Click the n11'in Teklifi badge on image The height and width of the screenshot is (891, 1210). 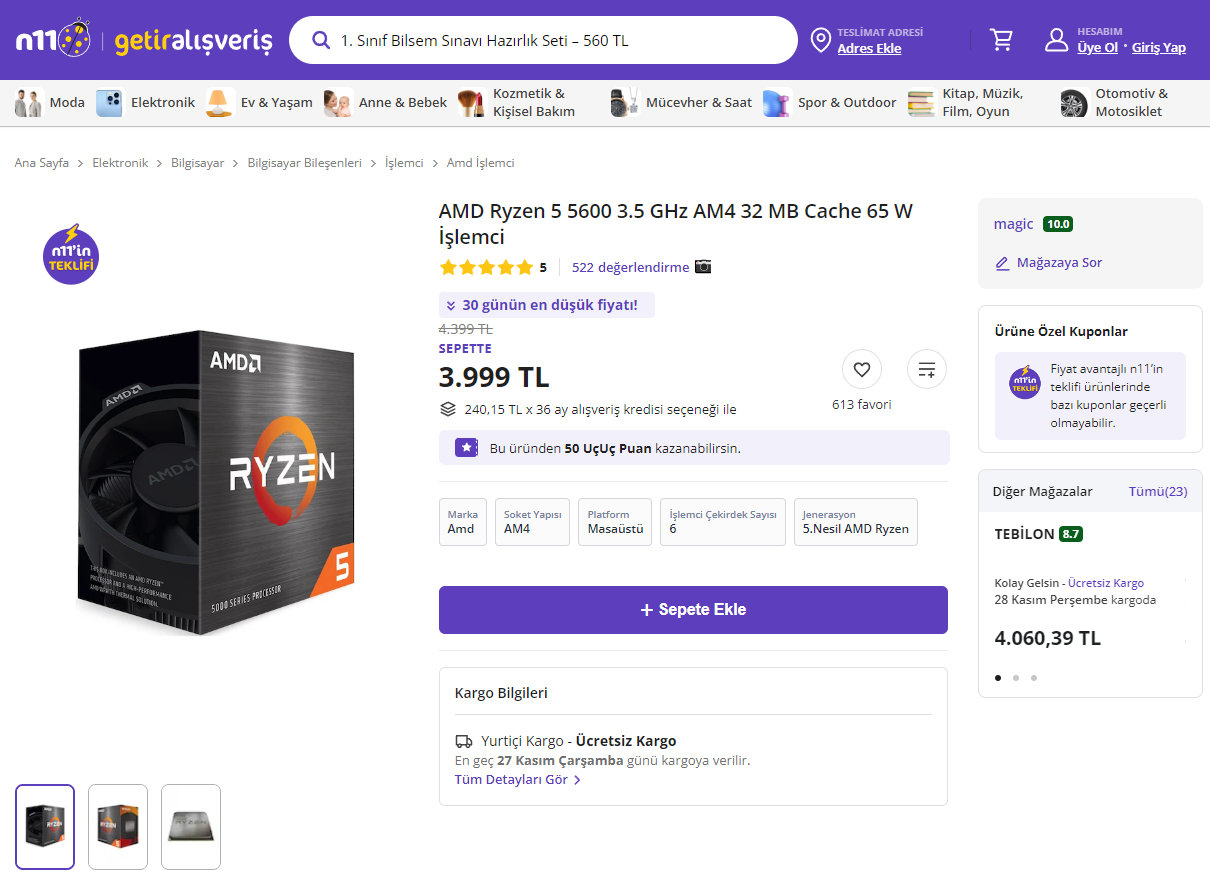click(x=71, y=254)
